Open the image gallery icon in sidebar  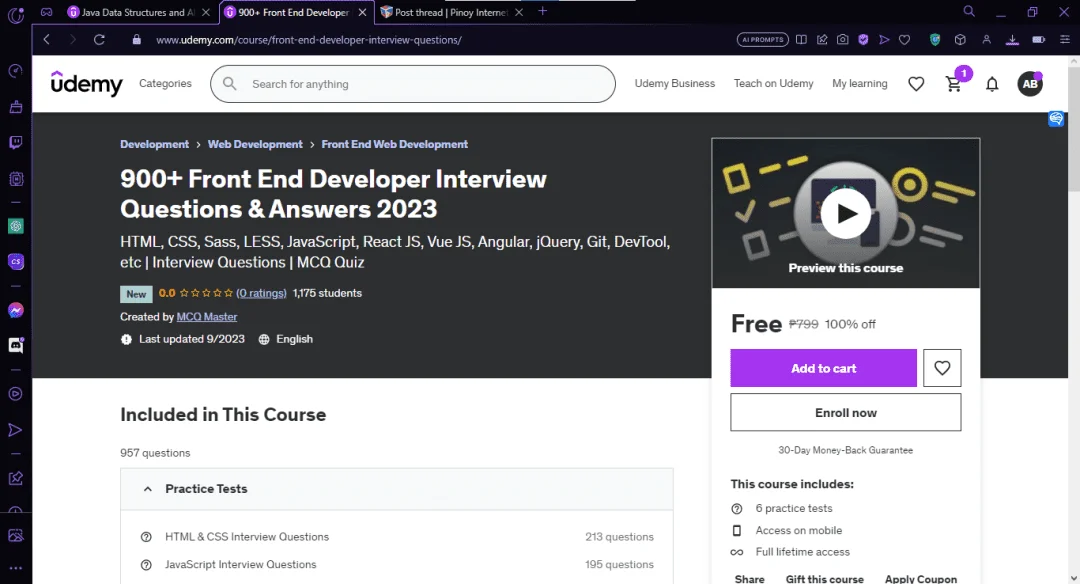coord(15,535)
